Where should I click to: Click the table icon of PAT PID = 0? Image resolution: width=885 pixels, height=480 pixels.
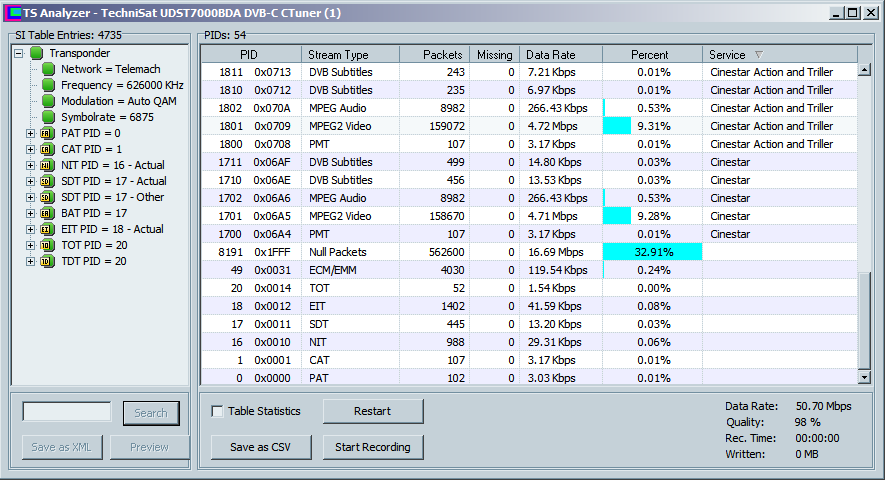pos(47,133)
